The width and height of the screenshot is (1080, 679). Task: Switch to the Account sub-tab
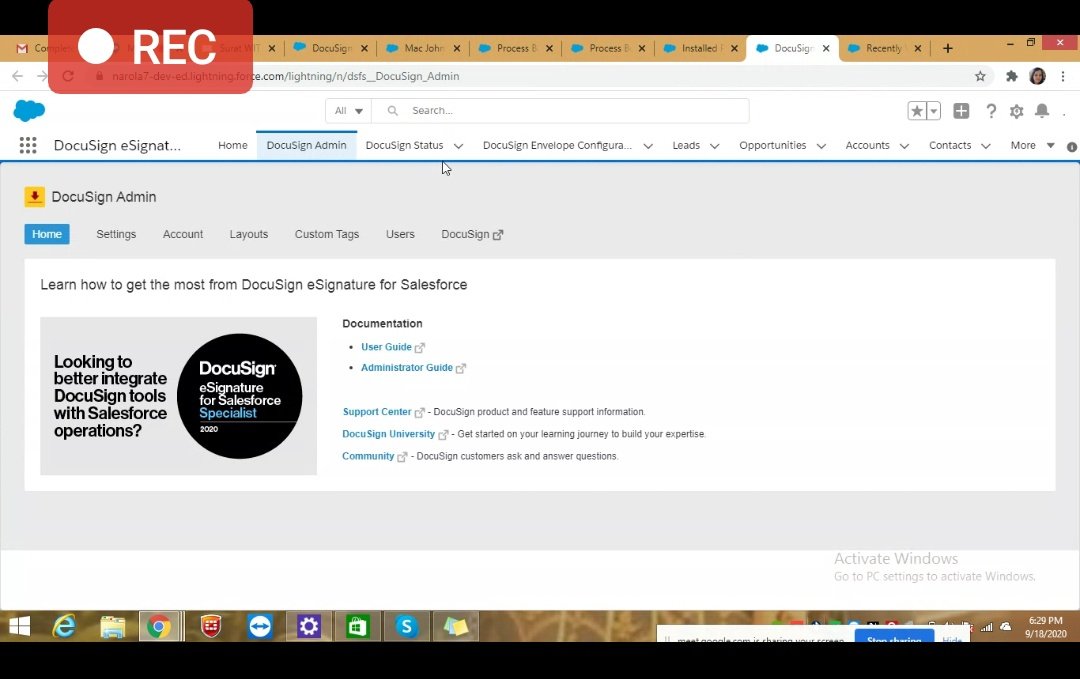183,234
